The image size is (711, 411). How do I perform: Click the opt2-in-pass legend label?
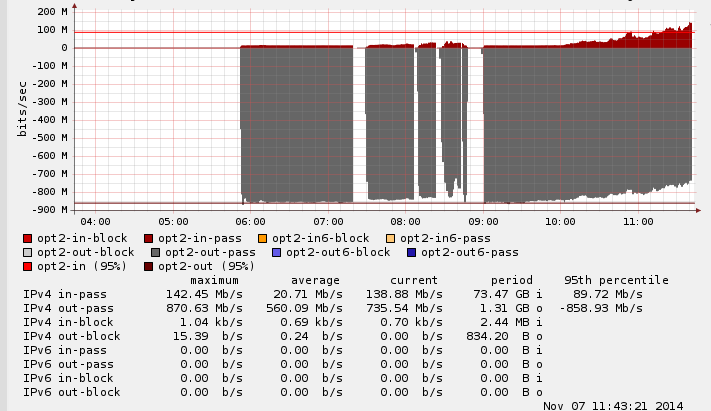pyautogui.click(x=200, y=239)
